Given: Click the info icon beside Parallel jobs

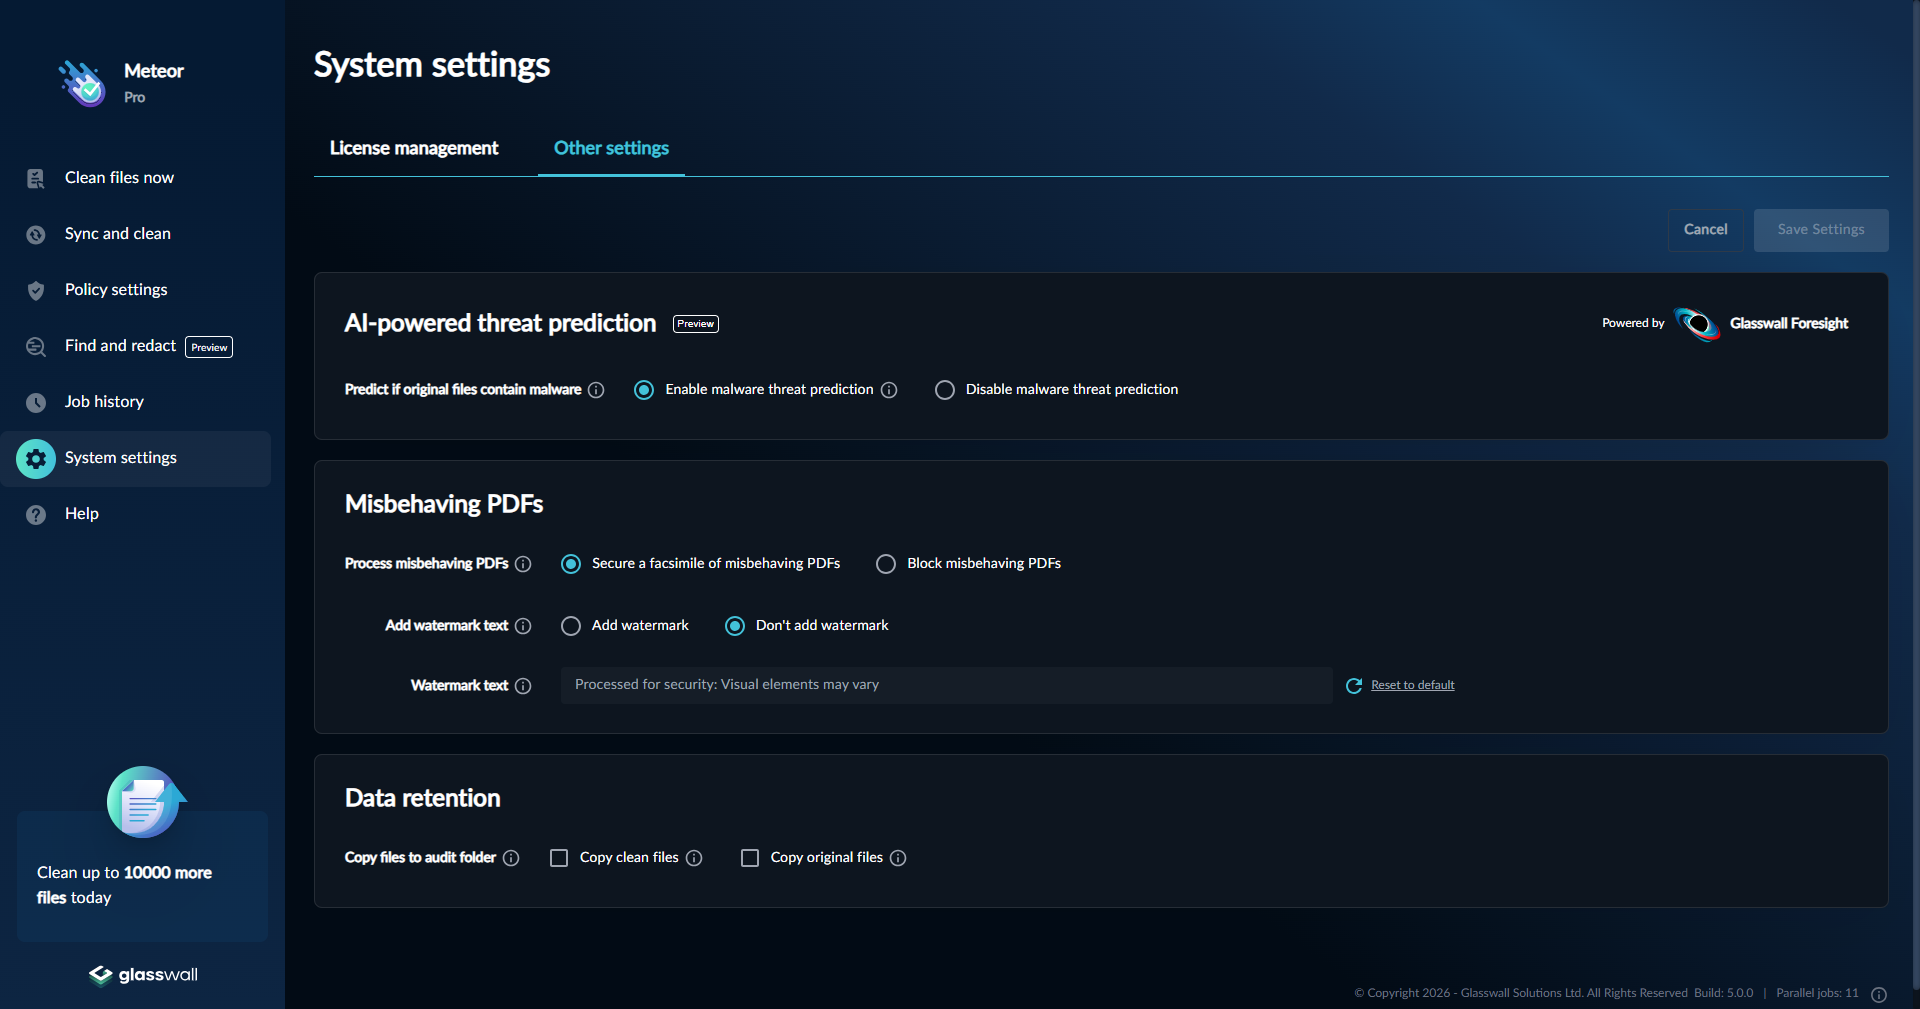Looking at the screenshot, I should click(1879, 995).
